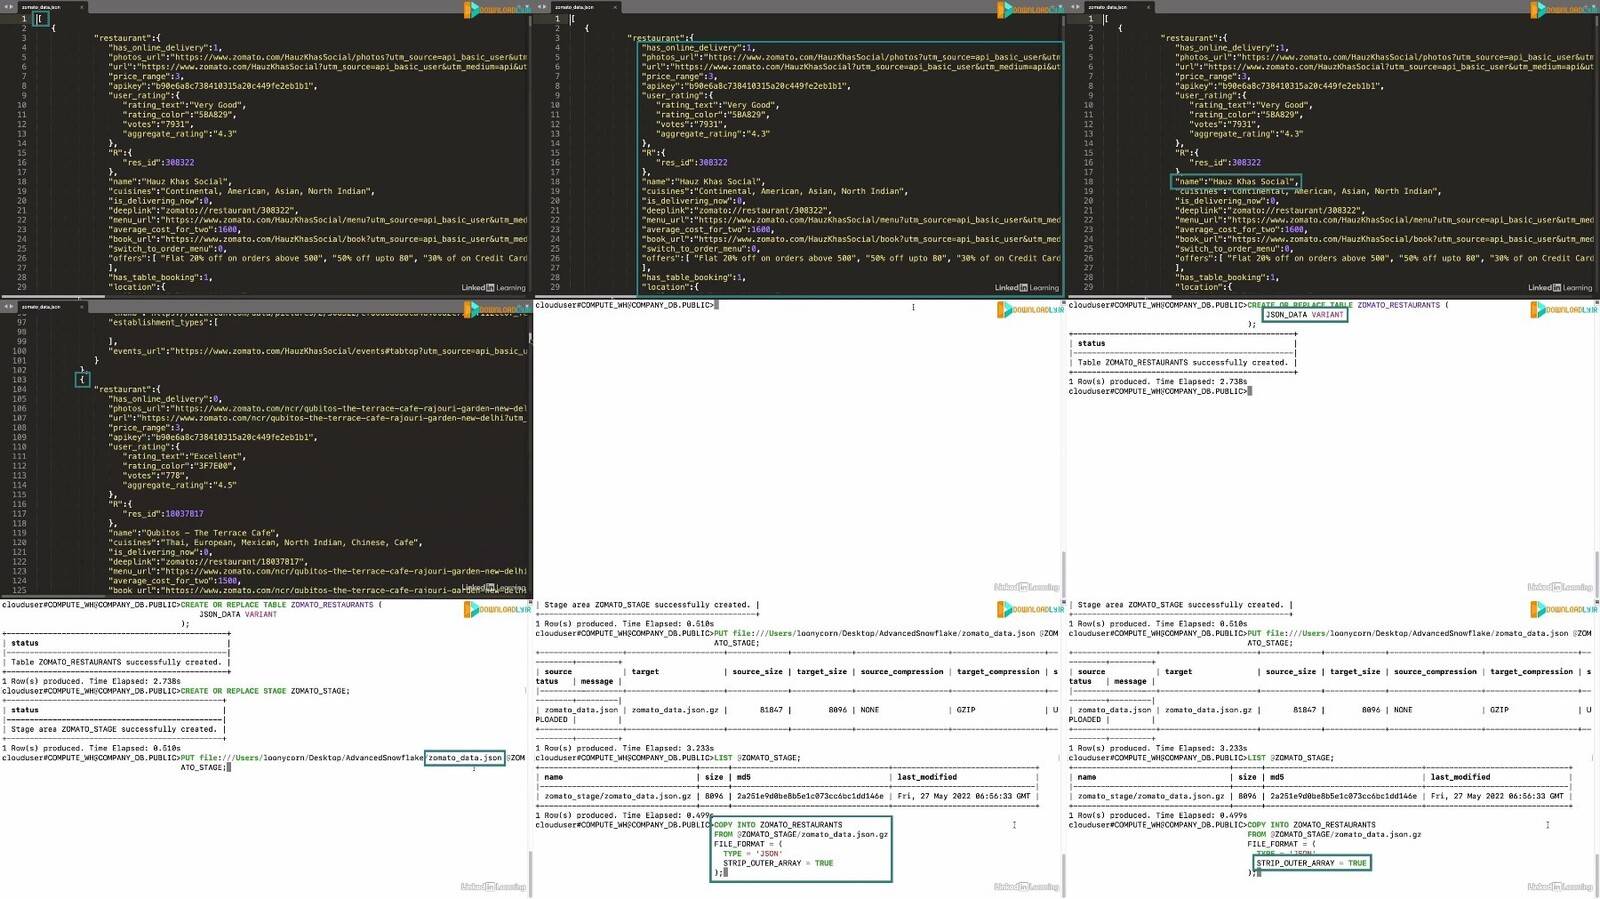
Task: Click highlighted STRIP_OUTER_ARRAY = TRUE option
Action: click(x=1311, y=863)
